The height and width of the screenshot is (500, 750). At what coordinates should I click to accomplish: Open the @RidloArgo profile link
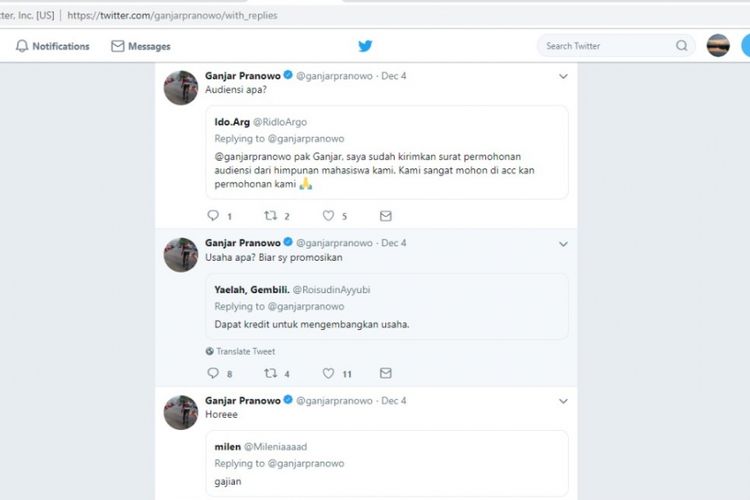click(x=280, y=122)
